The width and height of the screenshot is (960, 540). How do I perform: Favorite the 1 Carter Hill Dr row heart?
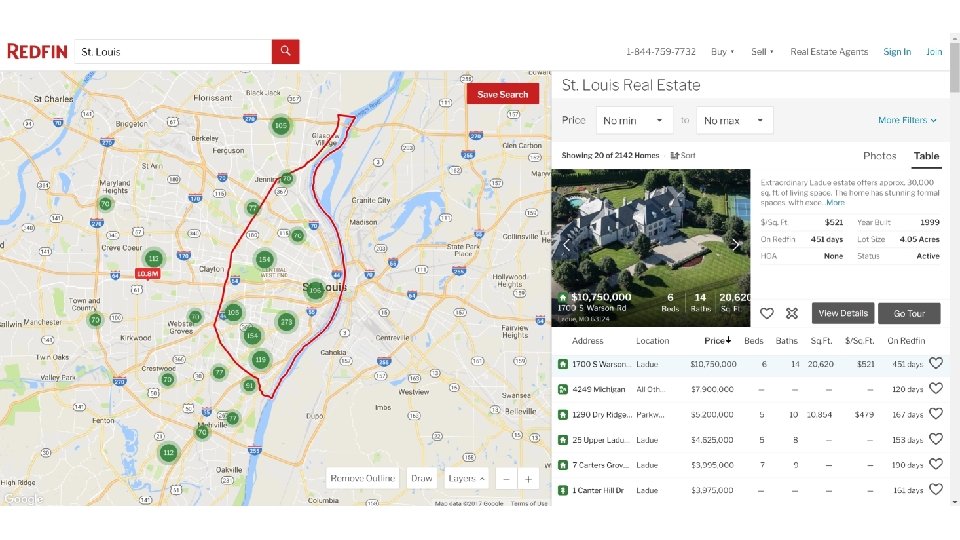936,489
